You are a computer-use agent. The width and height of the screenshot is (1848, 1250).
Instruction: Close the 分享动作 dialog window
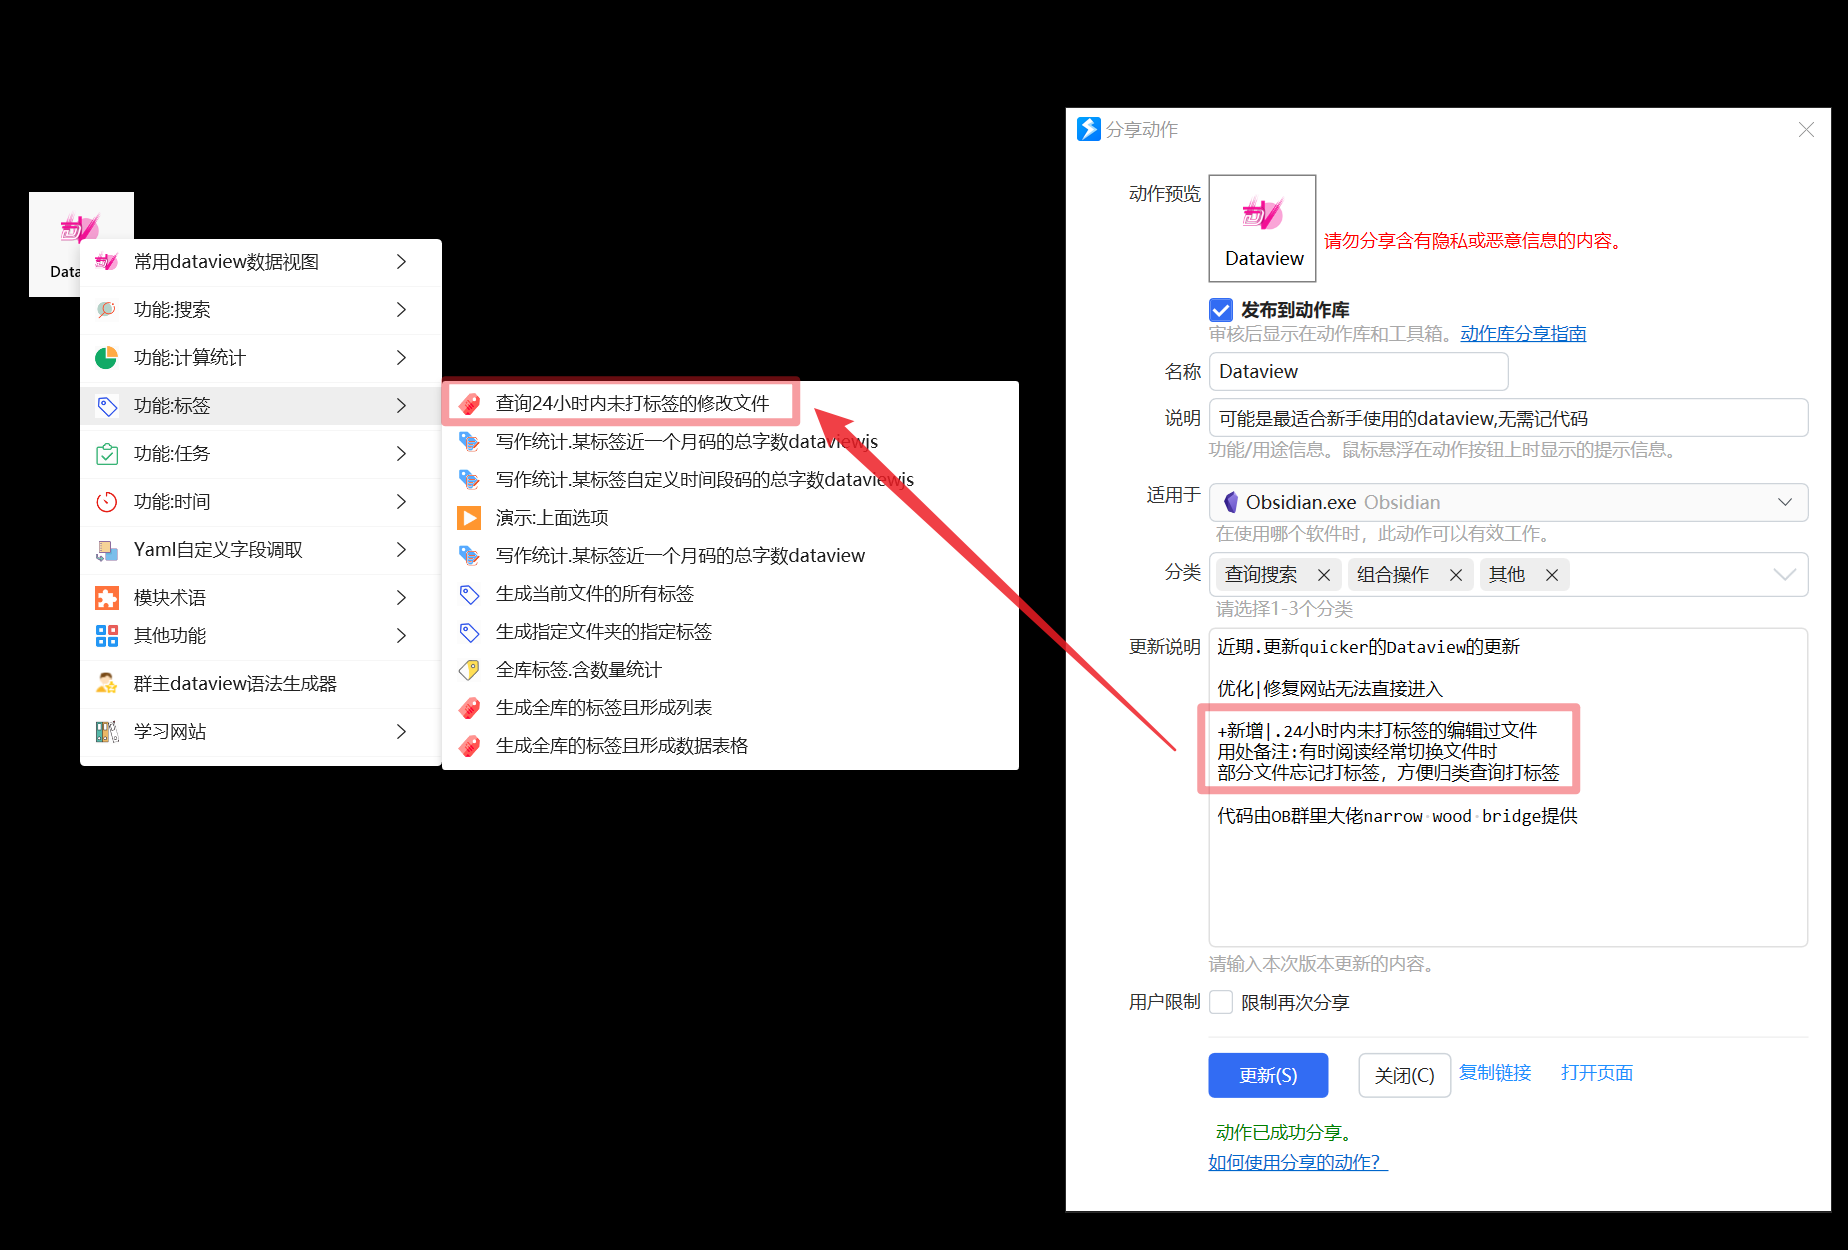(x=1806, y=129)
